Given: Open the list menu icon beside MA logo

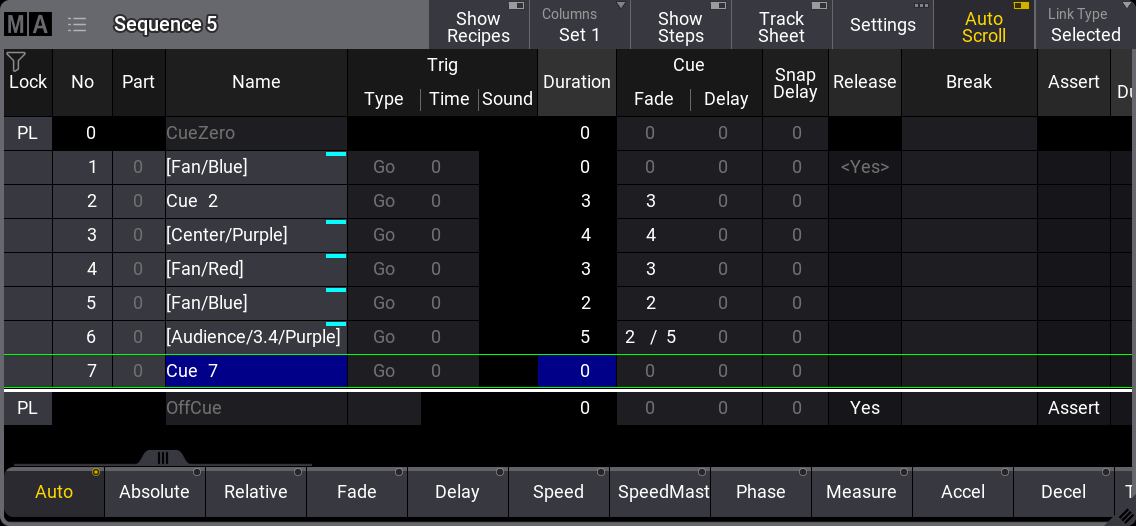Looking at the screenshot, I should tap(77, 25).
